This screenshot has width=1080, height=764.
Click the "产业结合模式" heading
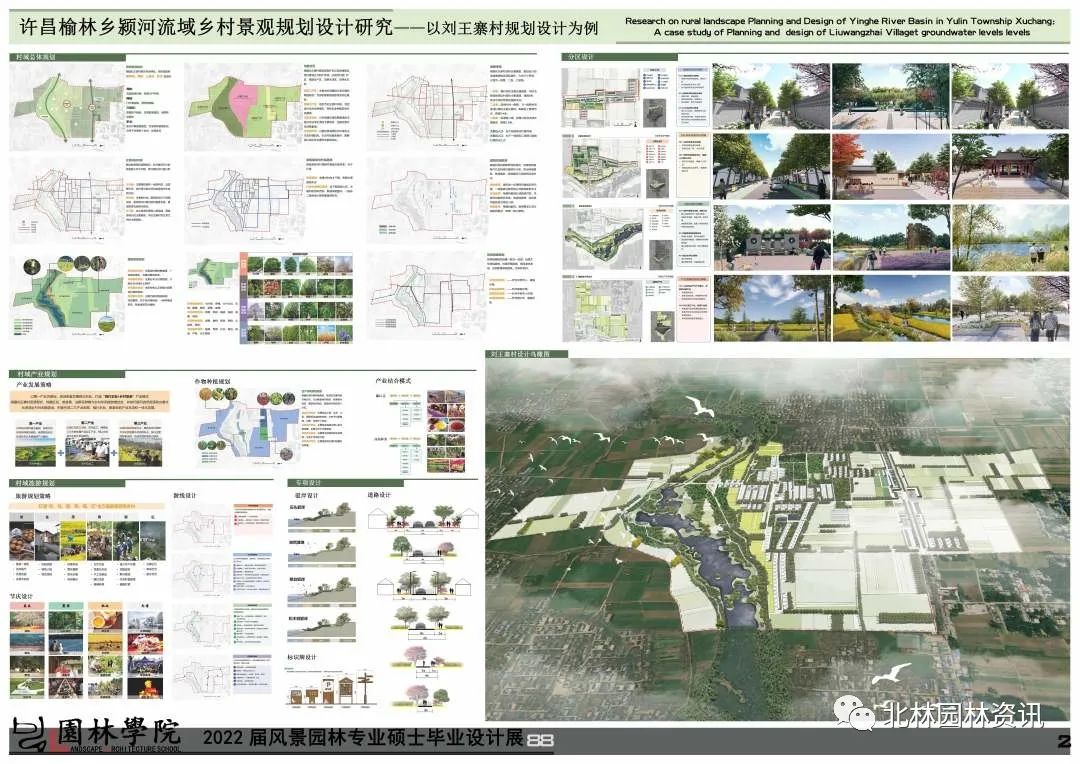(x=393, y=380)
